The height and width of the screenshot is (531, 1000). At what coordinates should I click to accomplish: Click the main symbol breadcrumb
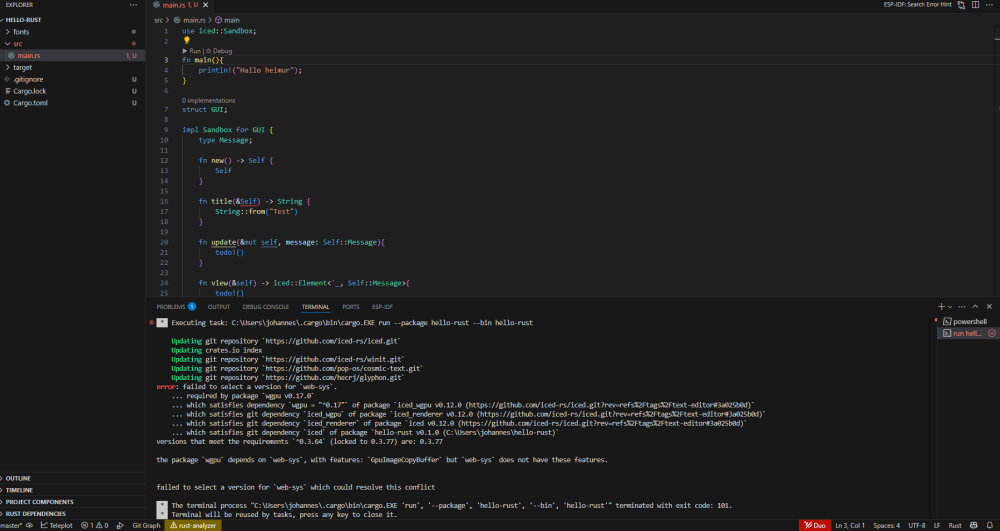[x=232, y=20]
